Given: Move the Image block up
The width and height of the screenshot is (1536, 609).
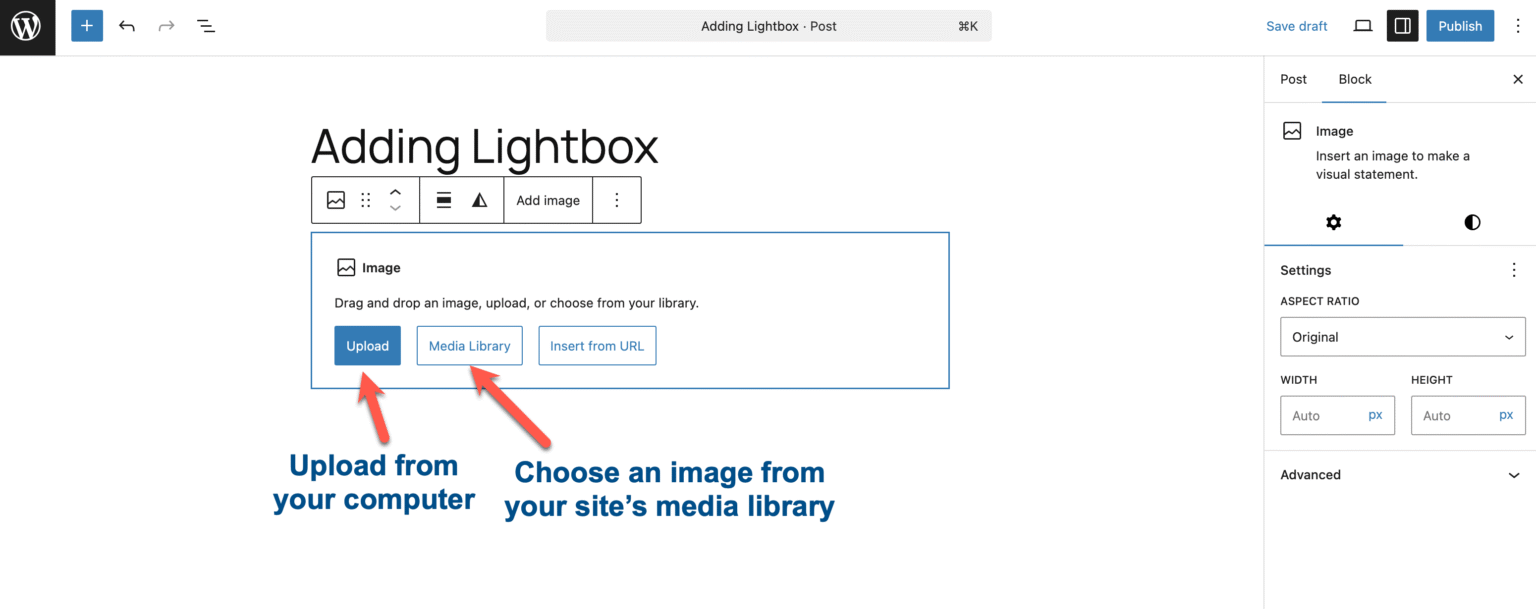Looking at the screenshot, I should click(395, 192).
